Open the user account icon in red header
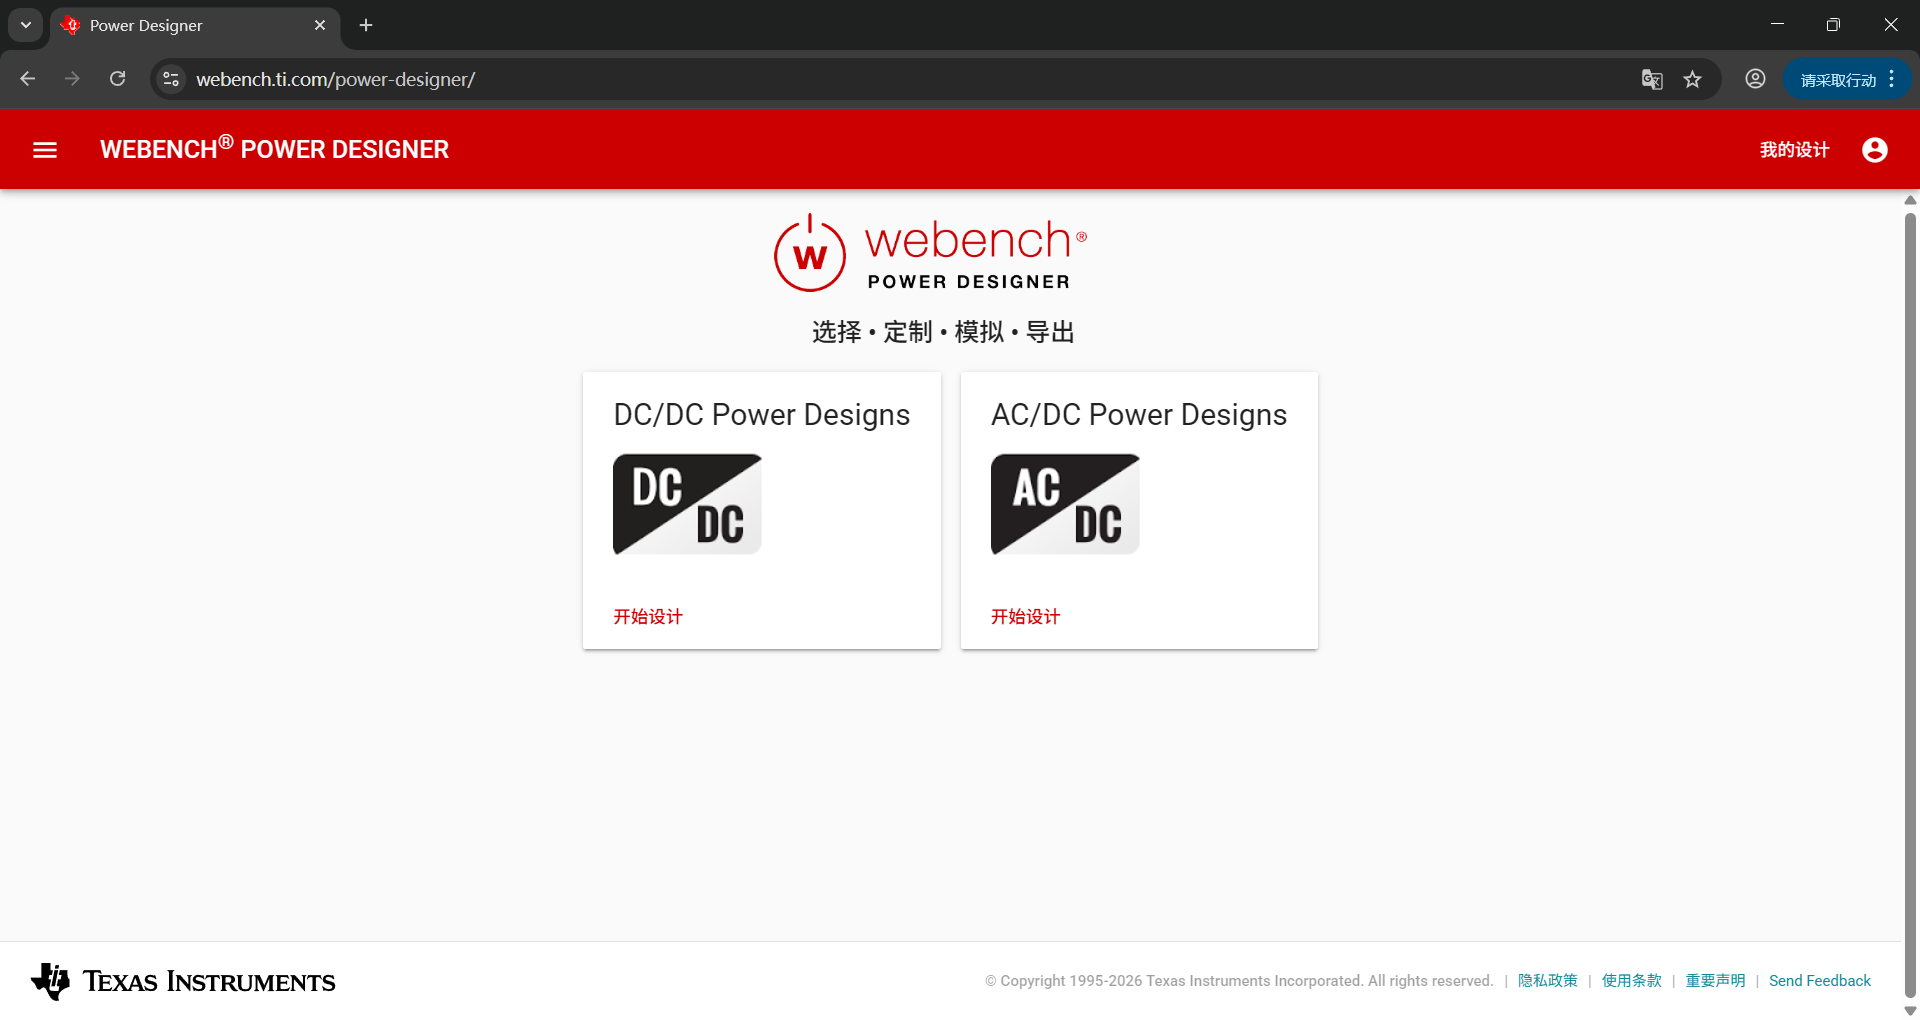 [x=1875, y=150]
